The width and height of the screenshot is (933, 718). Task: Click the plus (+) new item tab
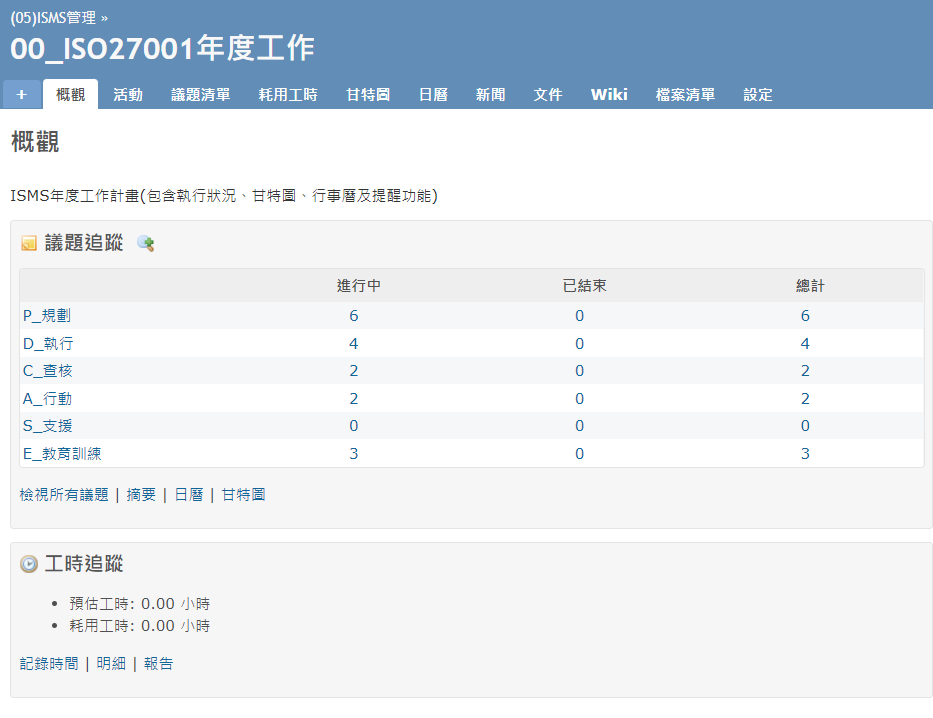pyautogui.click(x=21, y=94)
